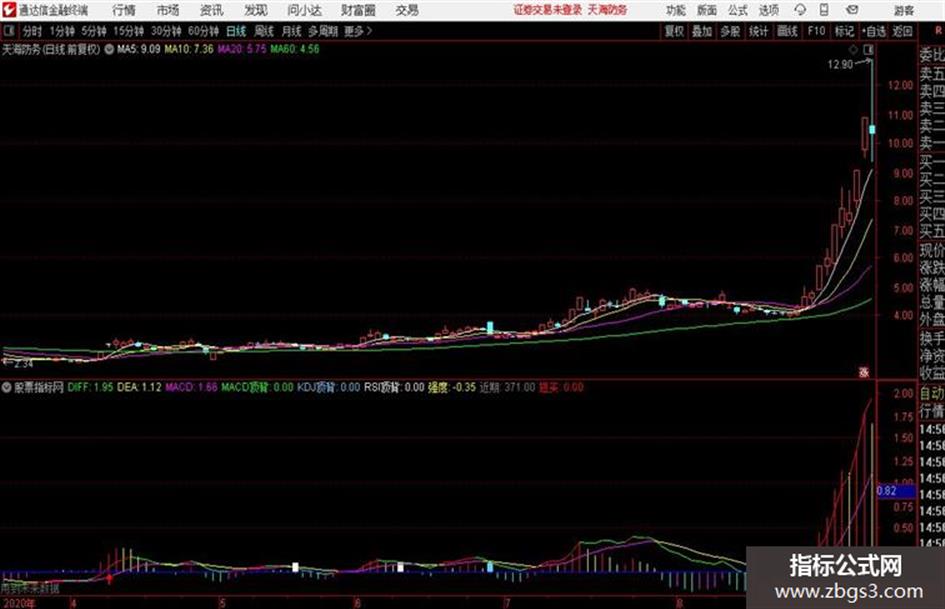Add to watchlist with 自选 button
The height and width of the screenshot is (609, 945).
873,31
